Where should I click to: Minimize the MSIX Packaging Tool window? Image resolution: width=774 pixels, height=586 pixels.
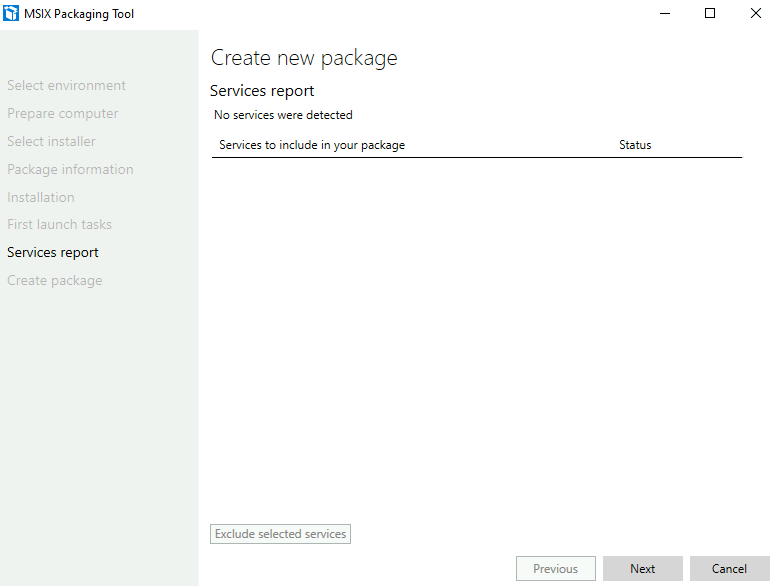pyautogui.click(x=665, y=13)
